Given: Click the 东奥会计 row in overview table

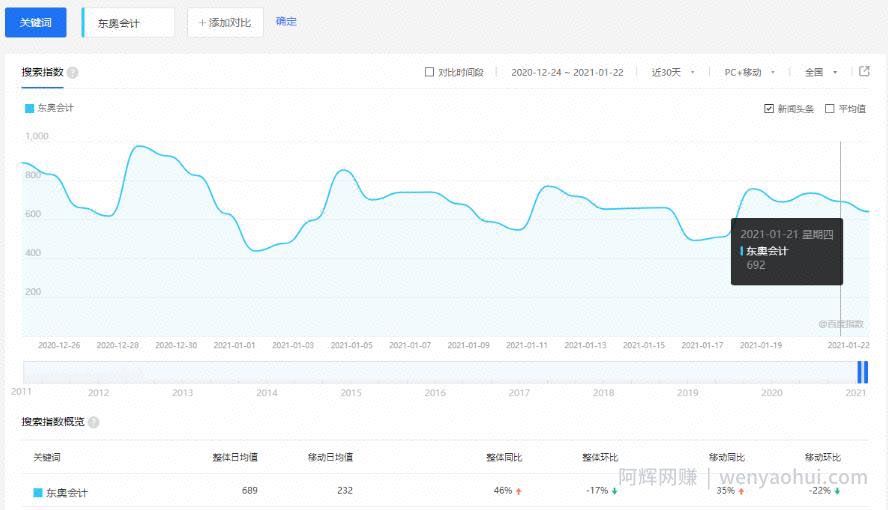Looking at the screenshot, I should (445, 491).
